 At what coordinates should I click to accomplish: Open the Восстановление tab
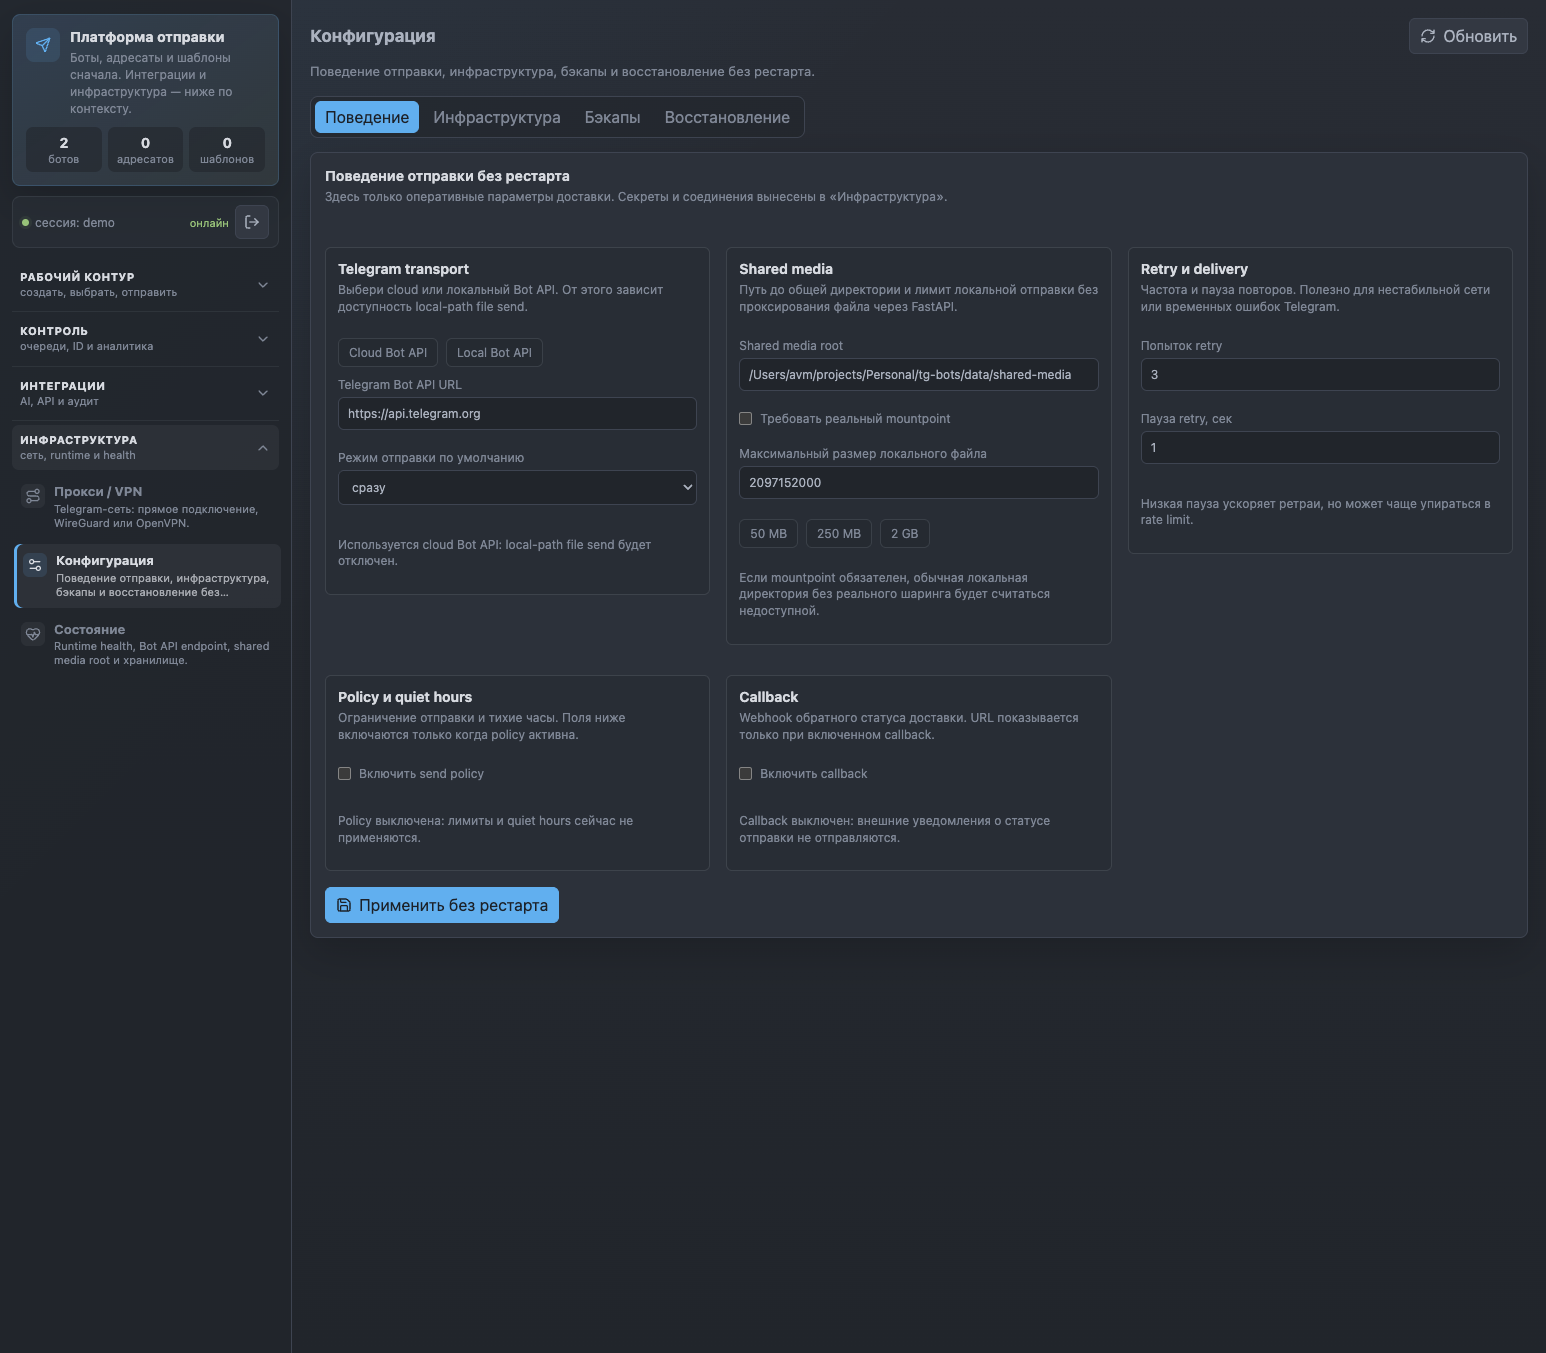tap(727, 117)
